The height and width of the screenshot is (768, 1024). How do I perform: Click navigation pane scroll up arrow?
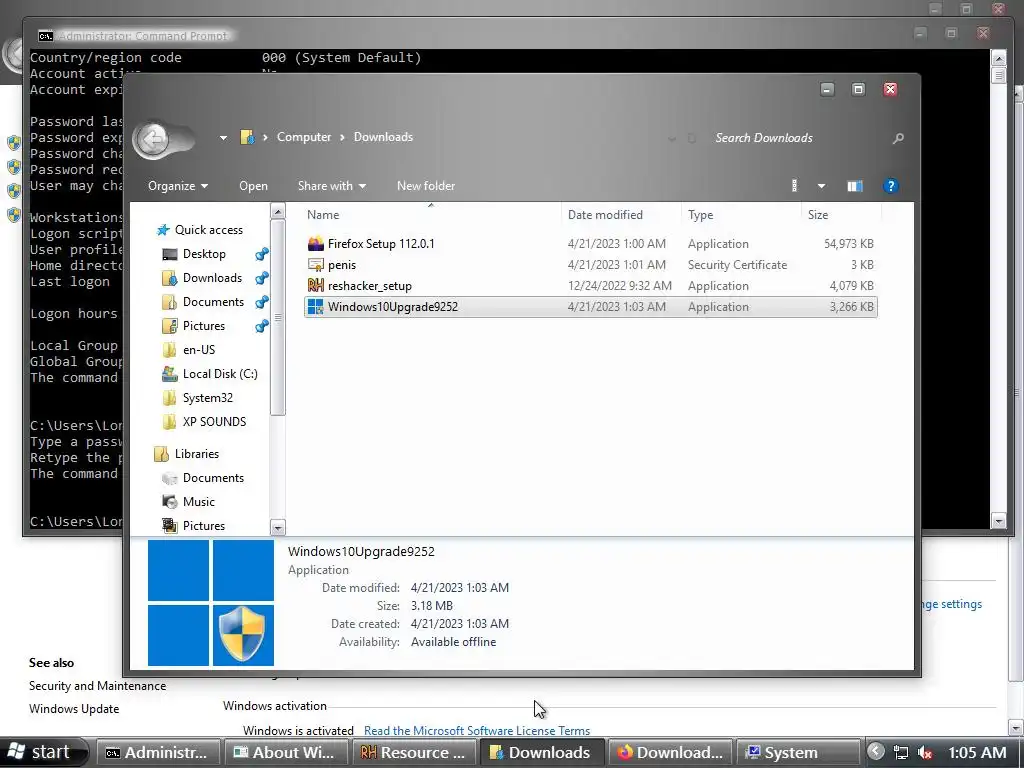278,212
